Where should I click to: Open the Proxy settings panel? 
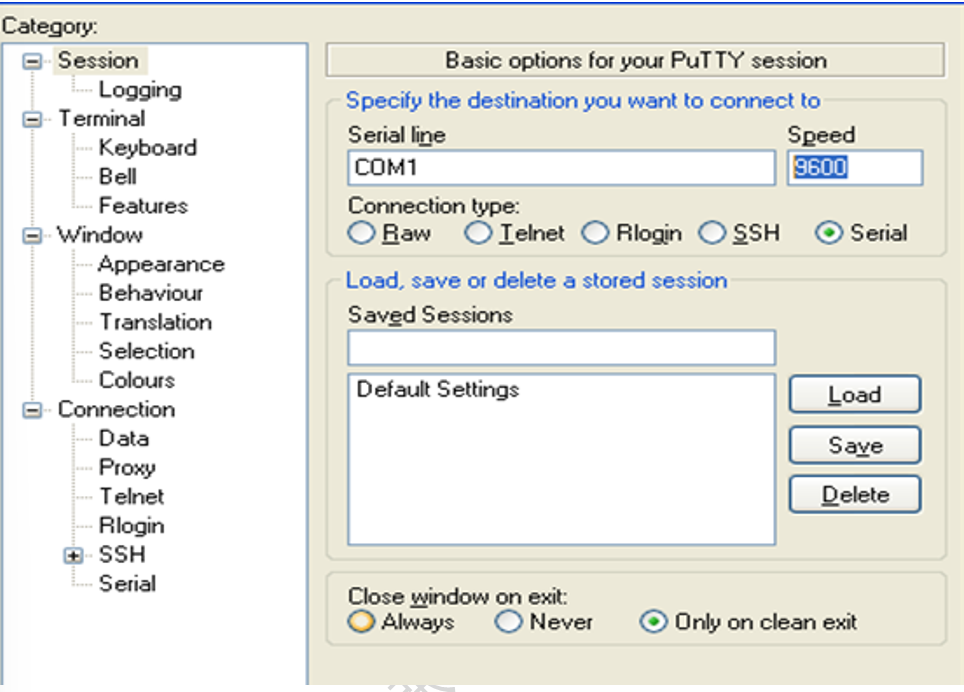click(x=127, y=468)
